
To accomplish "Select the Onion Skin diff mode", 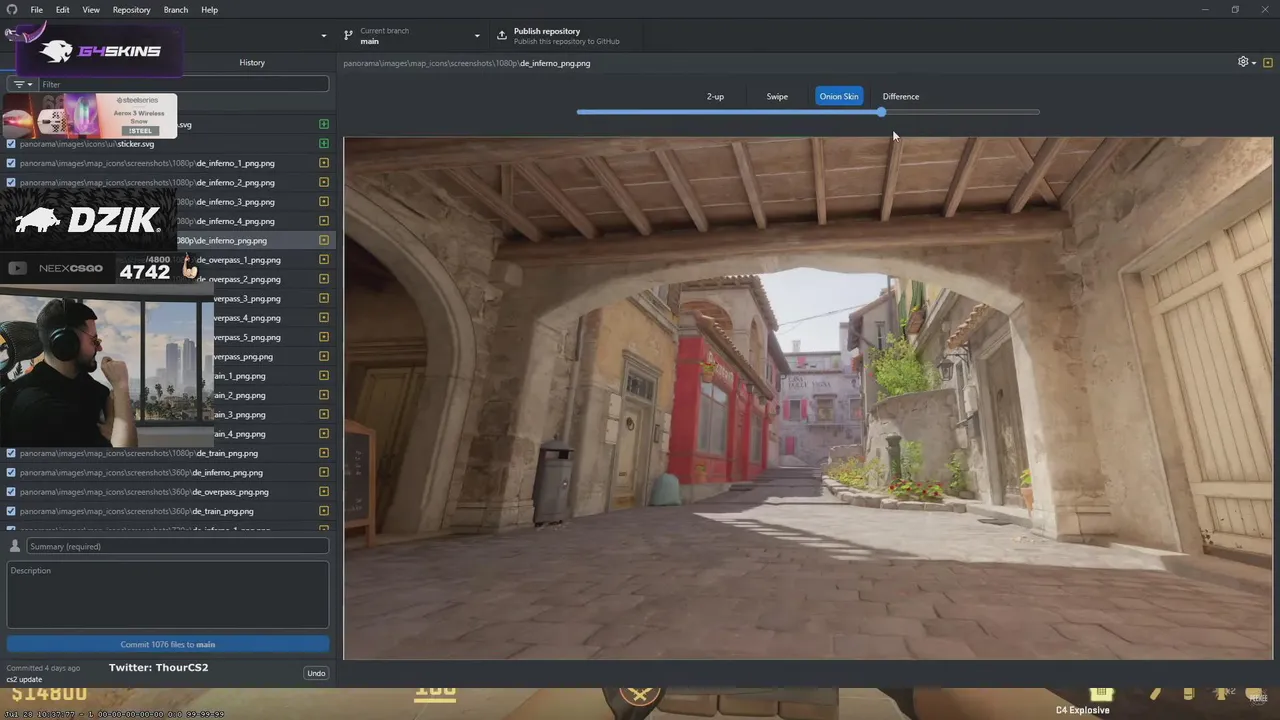I will 839,97.
